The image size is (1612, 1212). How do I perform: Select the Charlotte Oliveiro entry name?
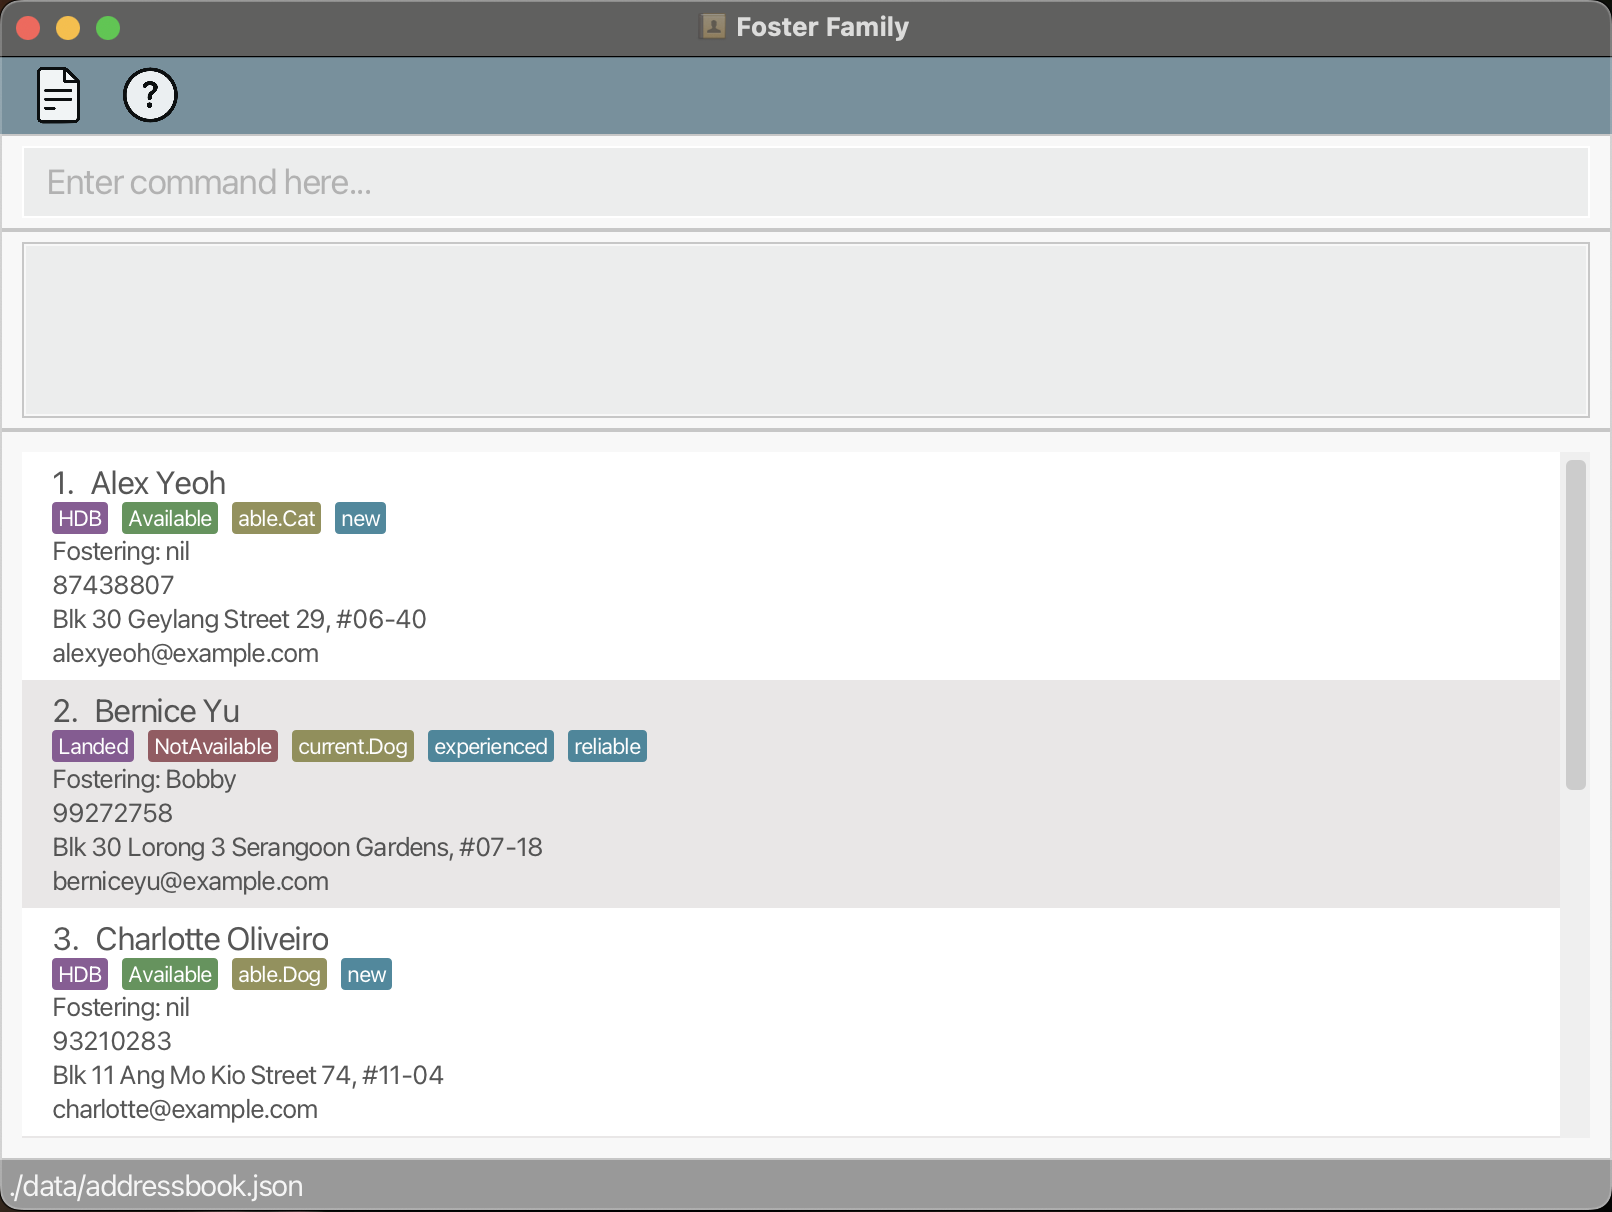pyautogui.click(x=211, y=939)
